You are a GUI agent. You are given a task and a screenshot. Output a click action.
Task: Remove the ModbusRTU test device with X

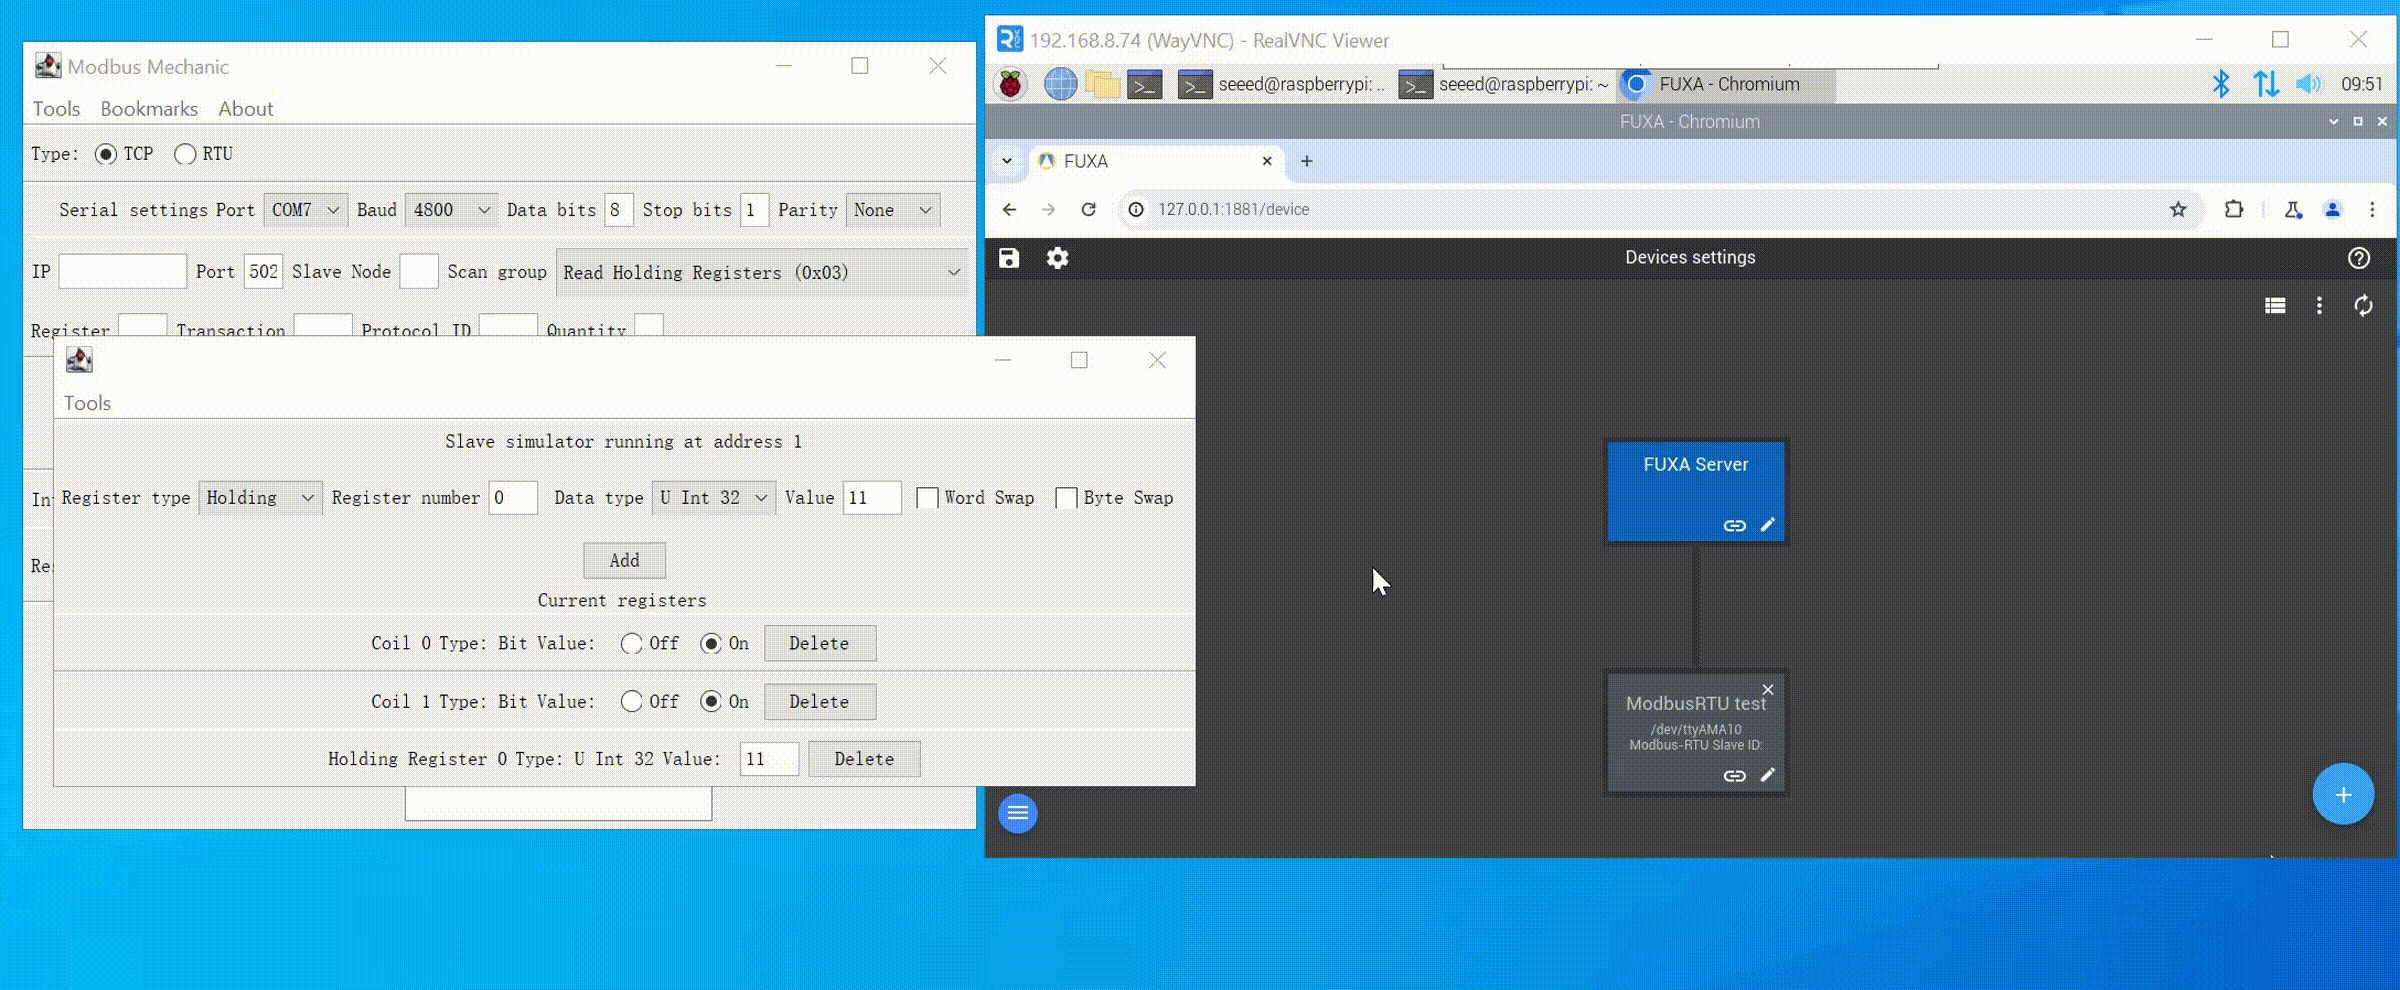point(1768,689)
